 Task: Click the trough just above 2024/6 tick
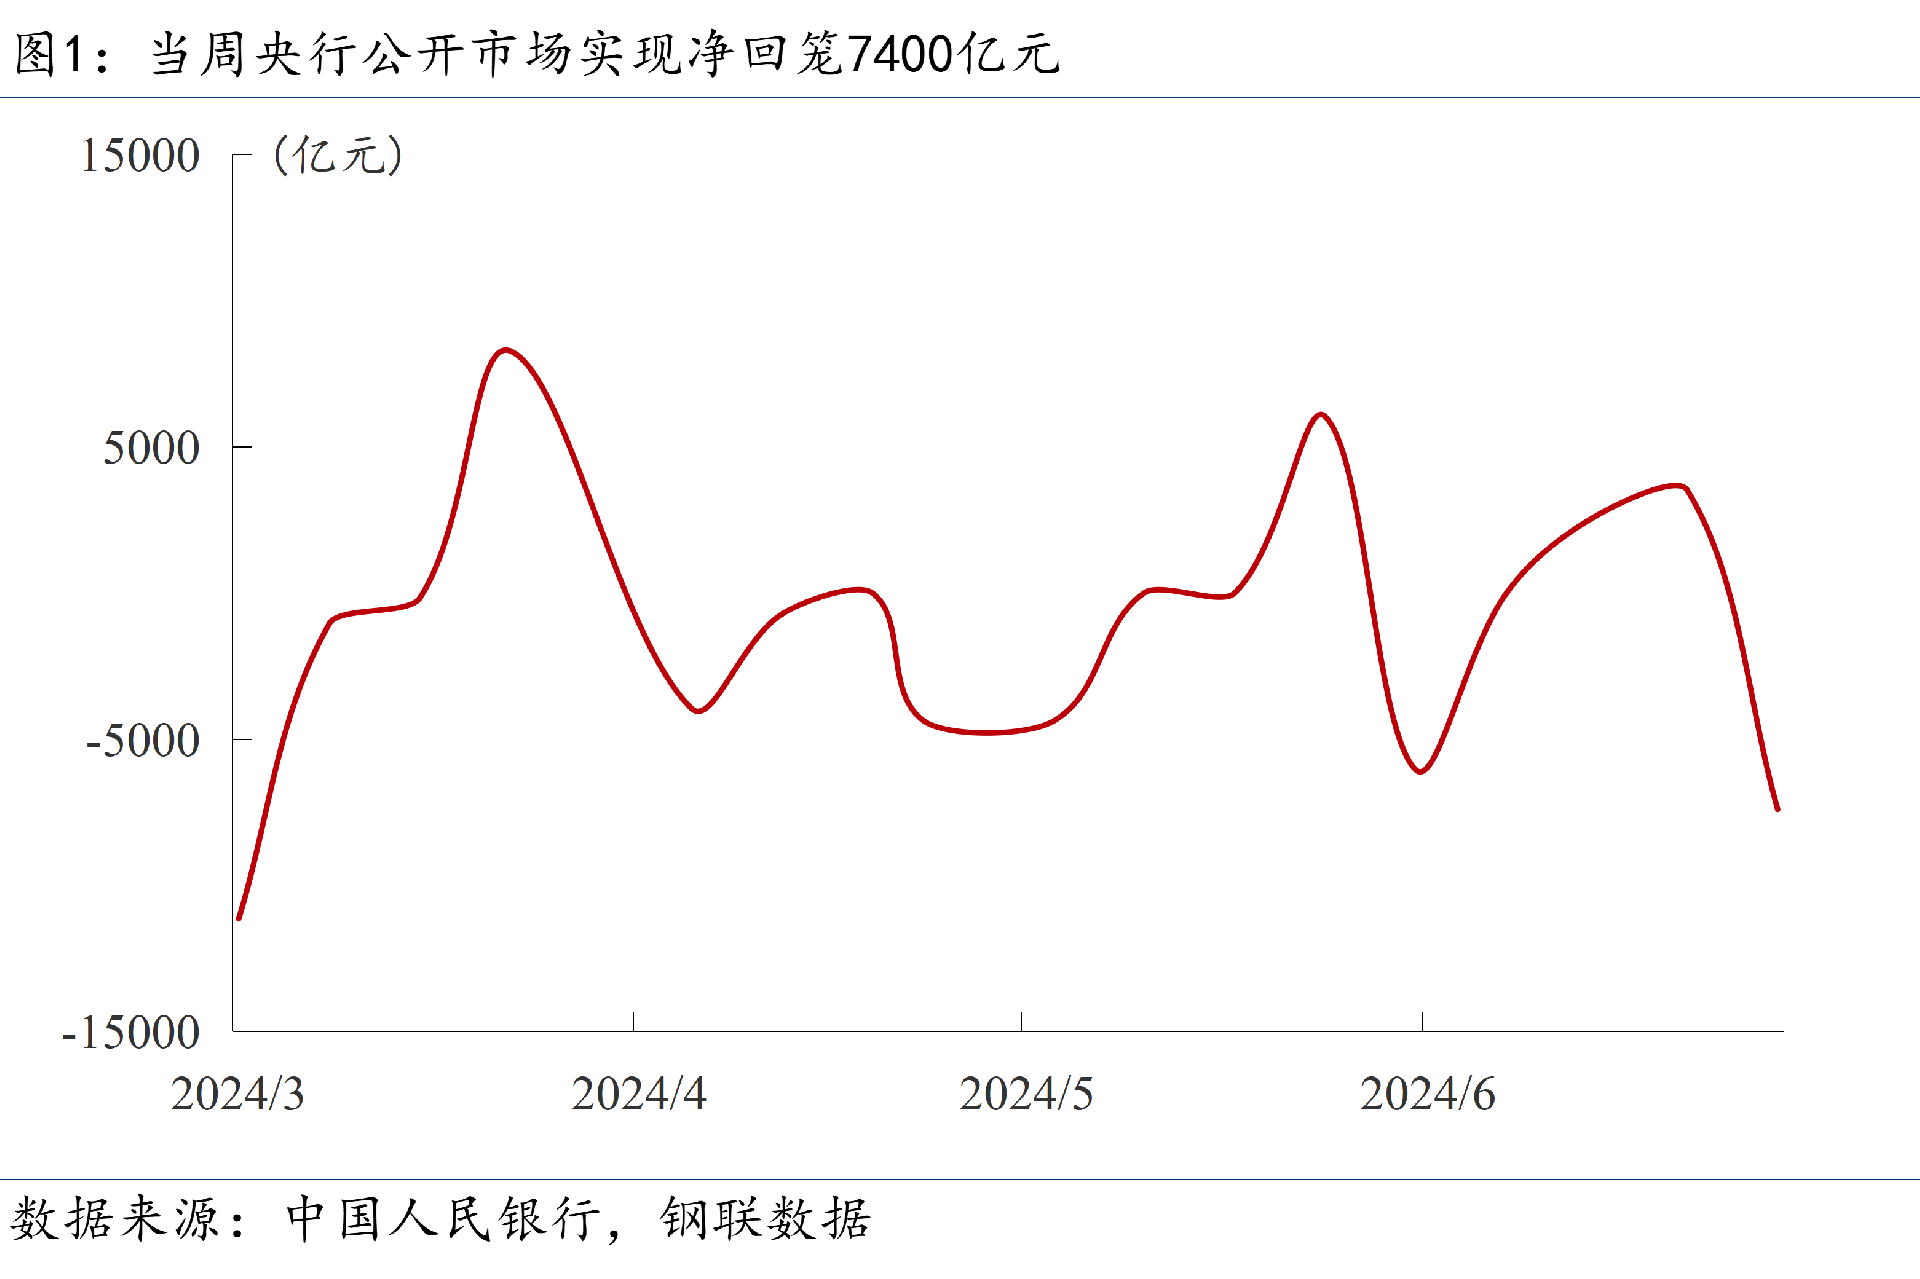tap(1420, 771)
